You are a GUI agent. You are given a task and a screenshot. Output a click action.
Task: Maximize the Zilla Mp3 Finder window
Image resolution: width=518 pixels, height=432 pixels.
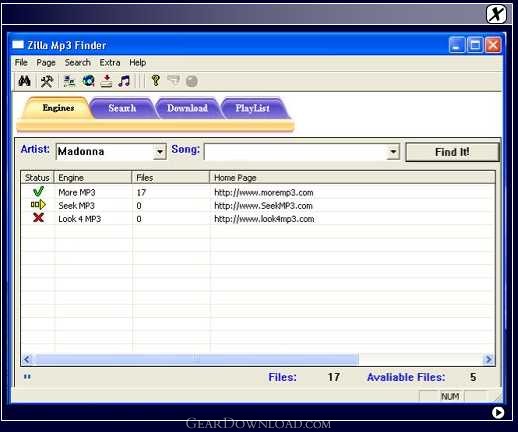475,45
